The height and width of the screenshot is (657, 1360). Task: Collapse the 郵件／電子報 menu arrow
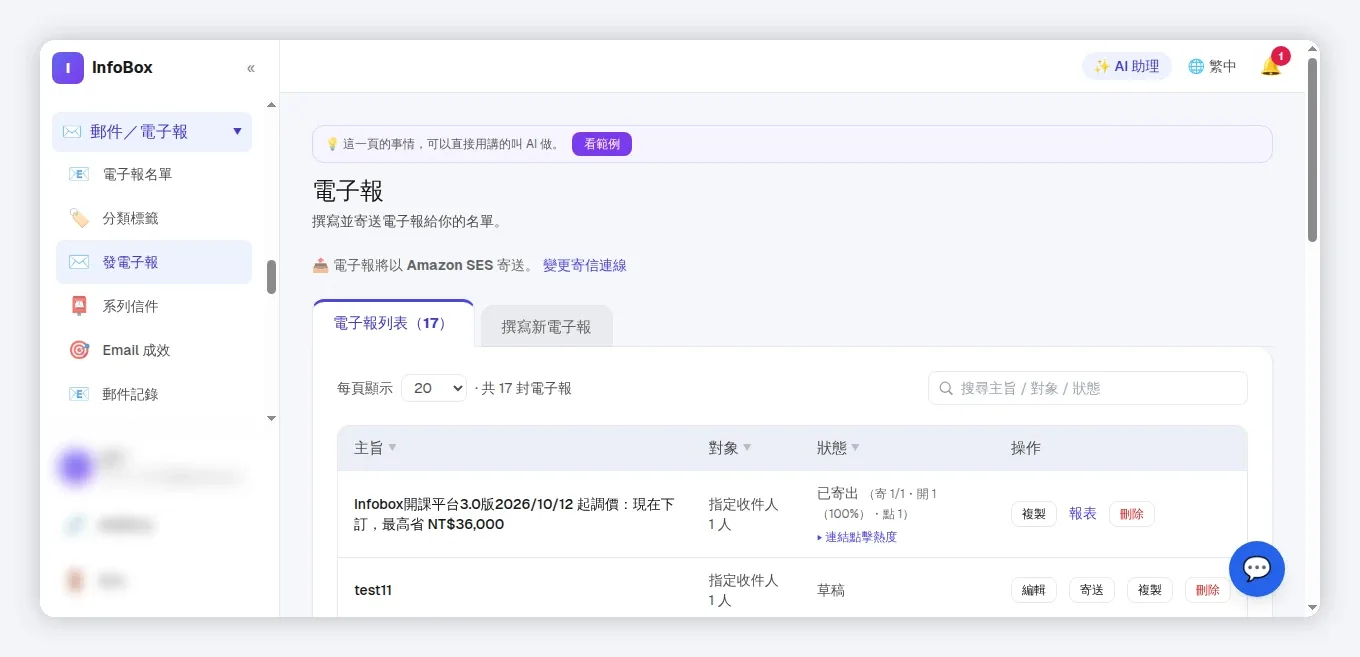(237, 131)
